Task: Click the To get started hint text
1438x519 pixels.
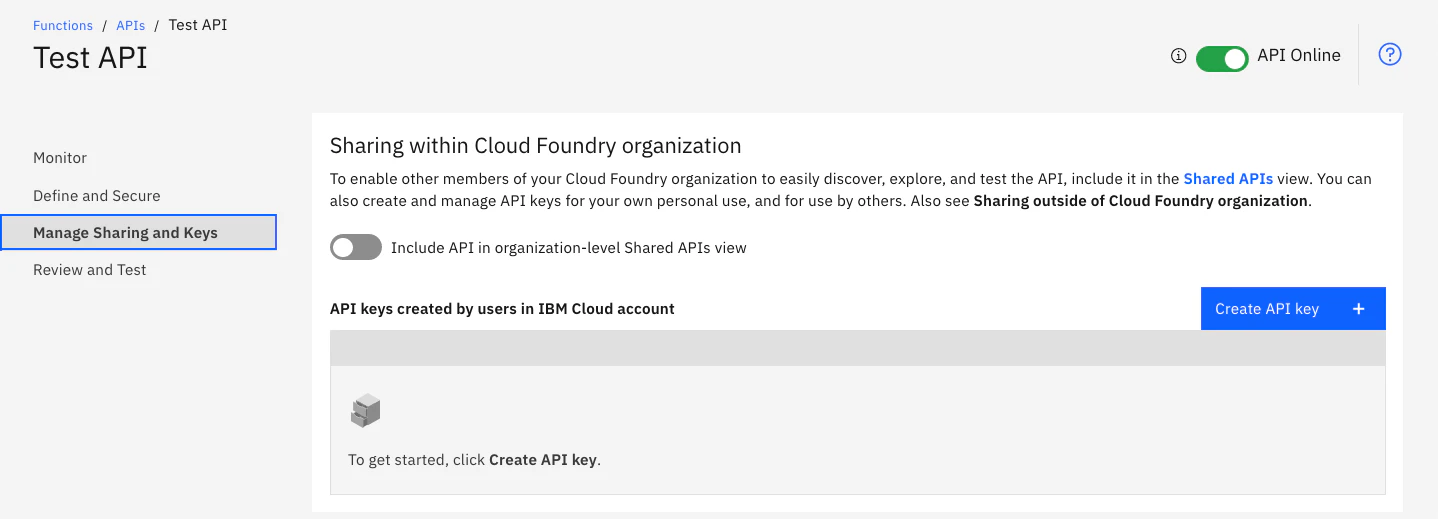Action: (475, 461)
